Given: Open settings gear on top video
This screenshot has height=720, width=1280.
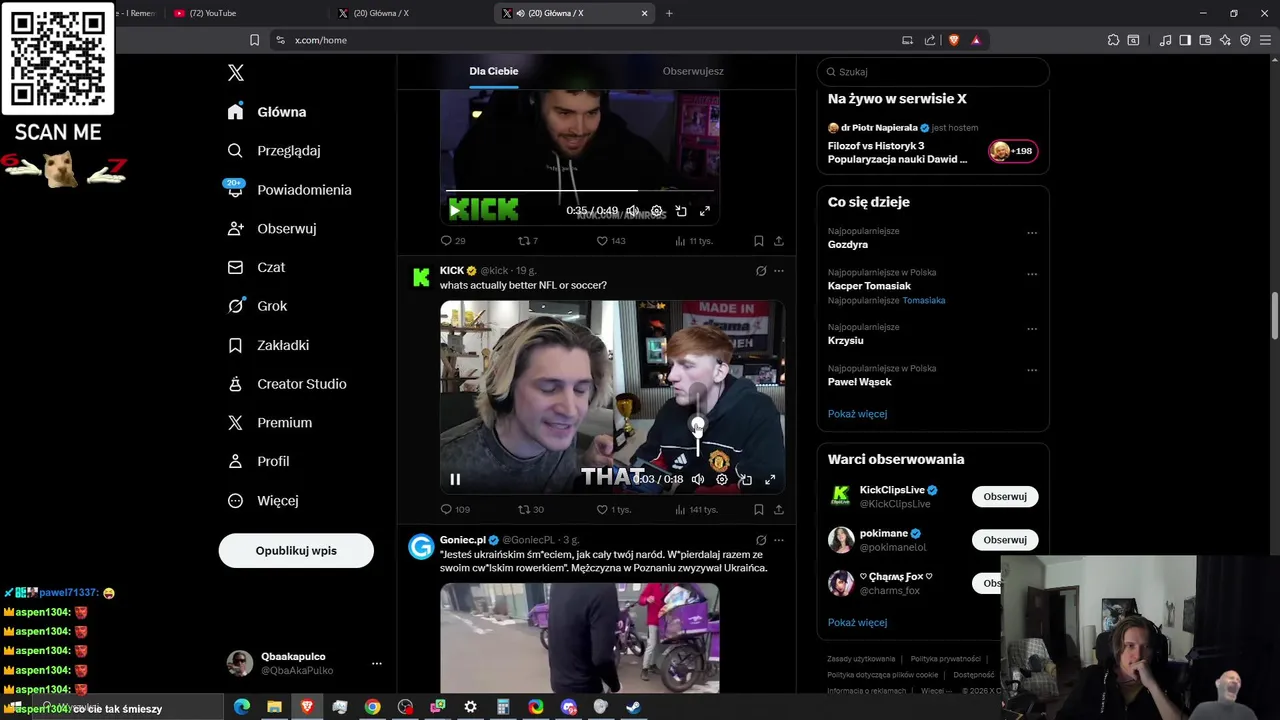Looking at the screenshot, I should tap(657, 211).
